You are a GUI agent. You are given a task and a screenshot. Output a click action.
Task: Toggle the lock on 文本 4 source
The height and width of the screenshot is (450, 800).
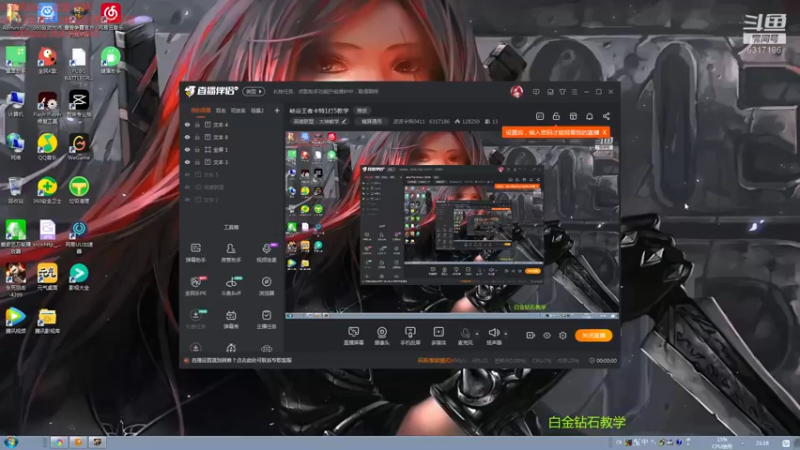pyautogui.click(x=197, y=124)
